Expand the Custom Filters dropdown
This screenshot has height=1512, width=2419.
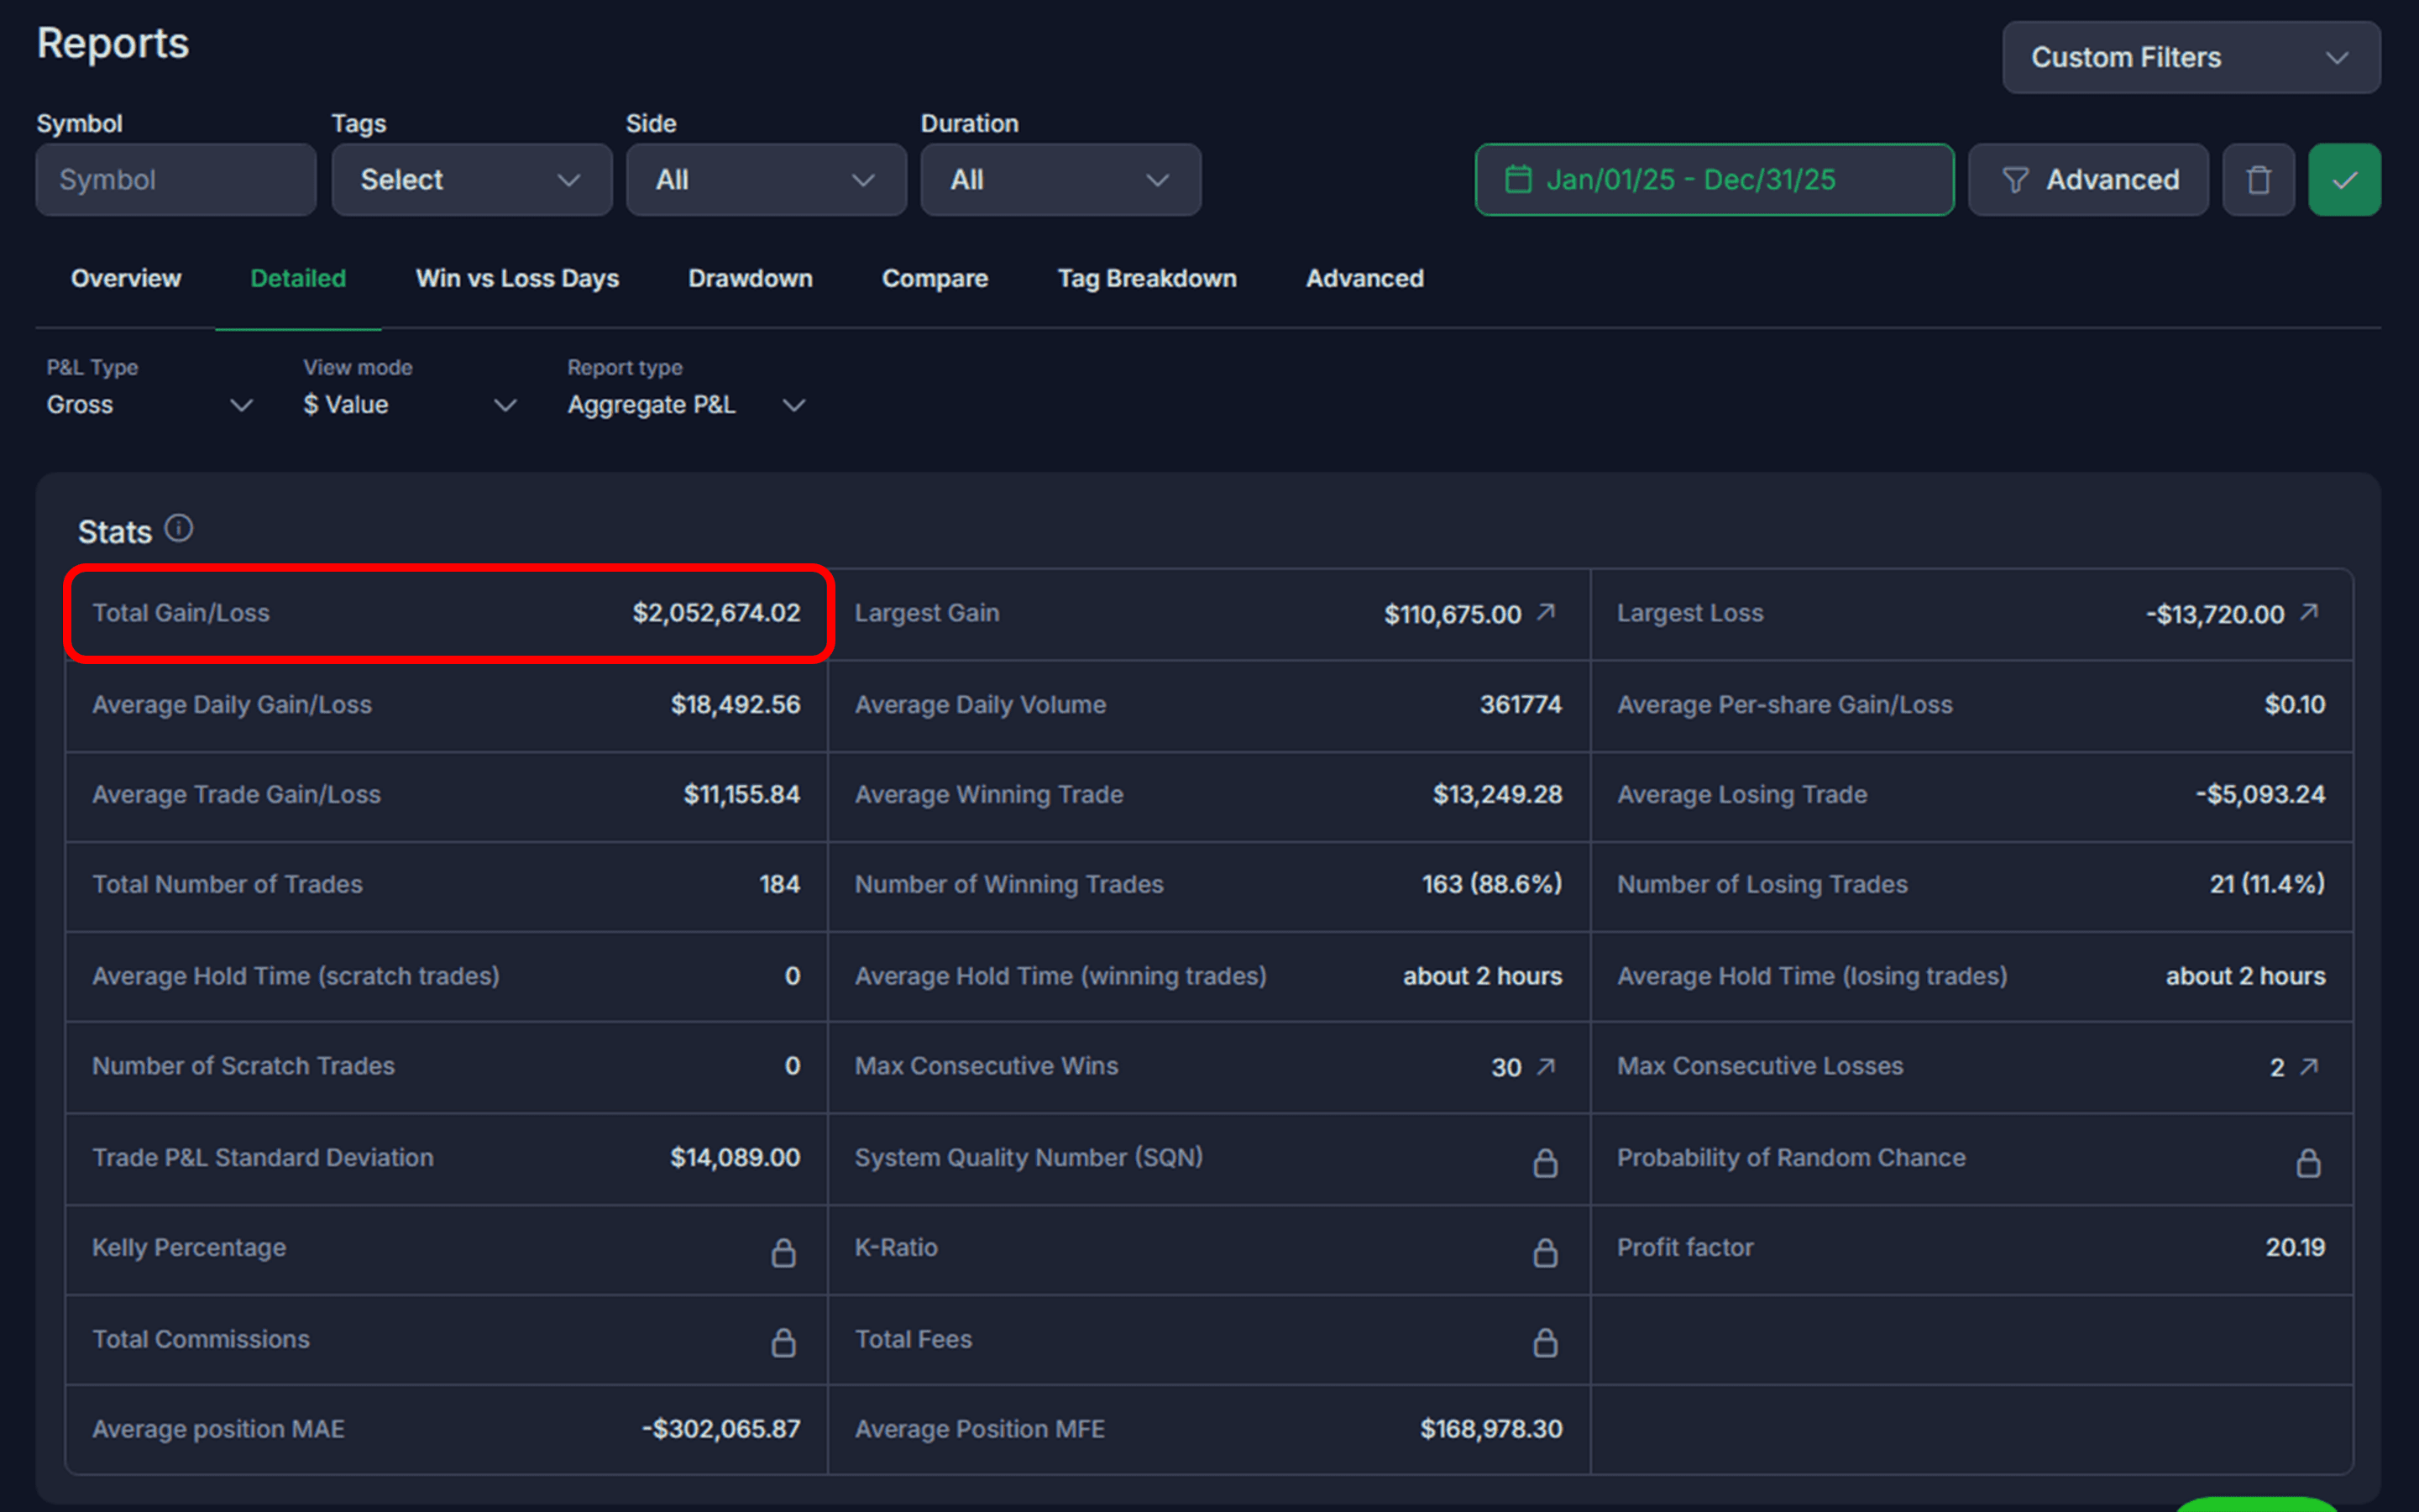click(2190, 57)
